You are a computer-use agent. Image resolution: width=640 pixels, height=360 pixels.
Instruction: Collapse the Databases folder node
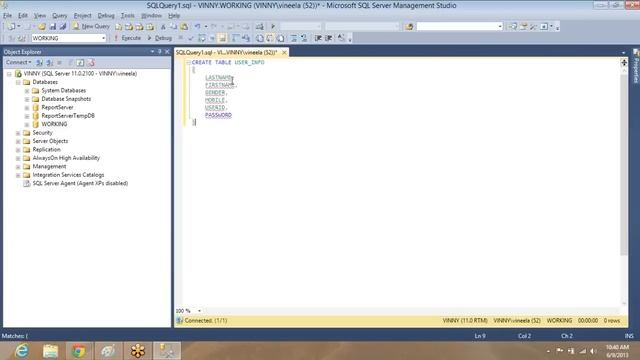pyautogui.click(x=18, y=82)
